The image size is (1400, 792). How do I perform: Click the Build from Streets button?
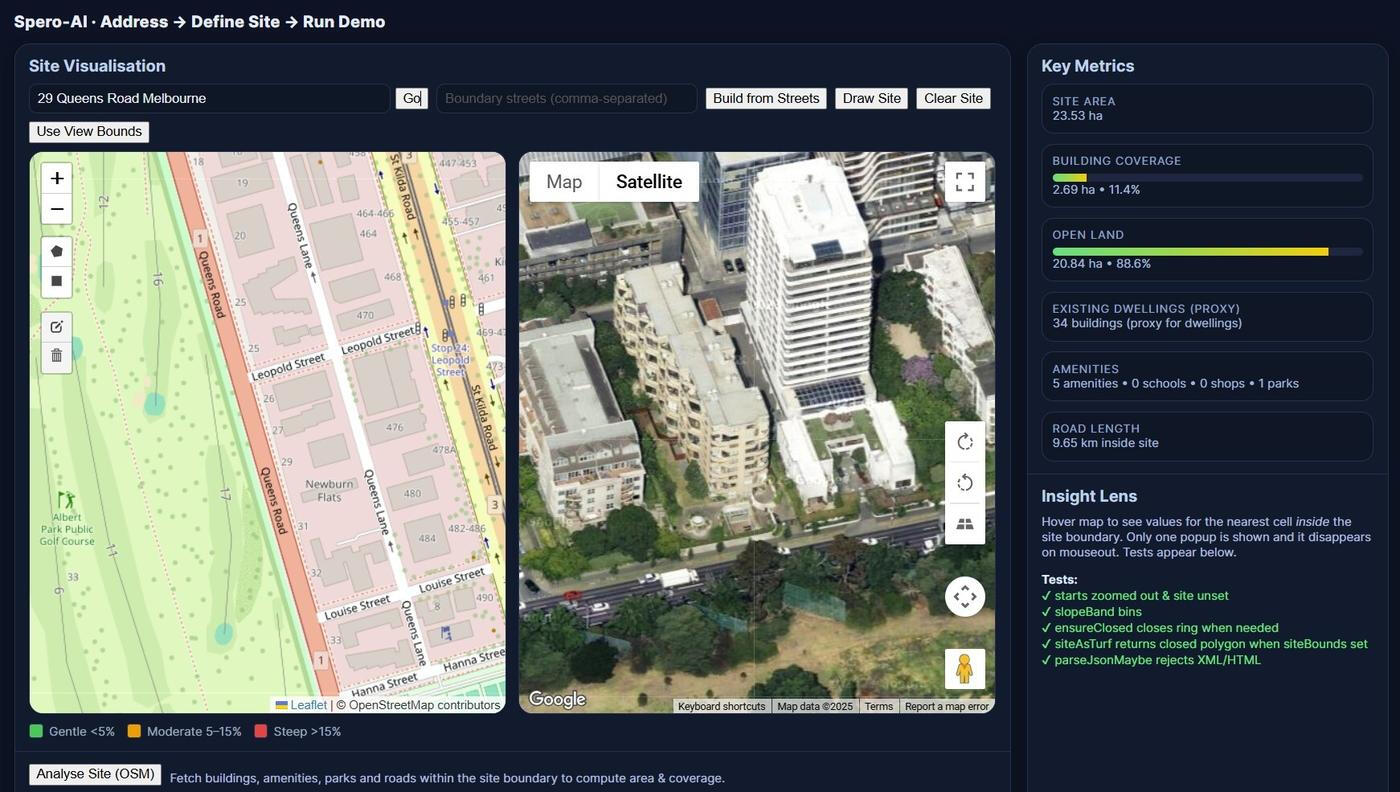pos(766,98)
